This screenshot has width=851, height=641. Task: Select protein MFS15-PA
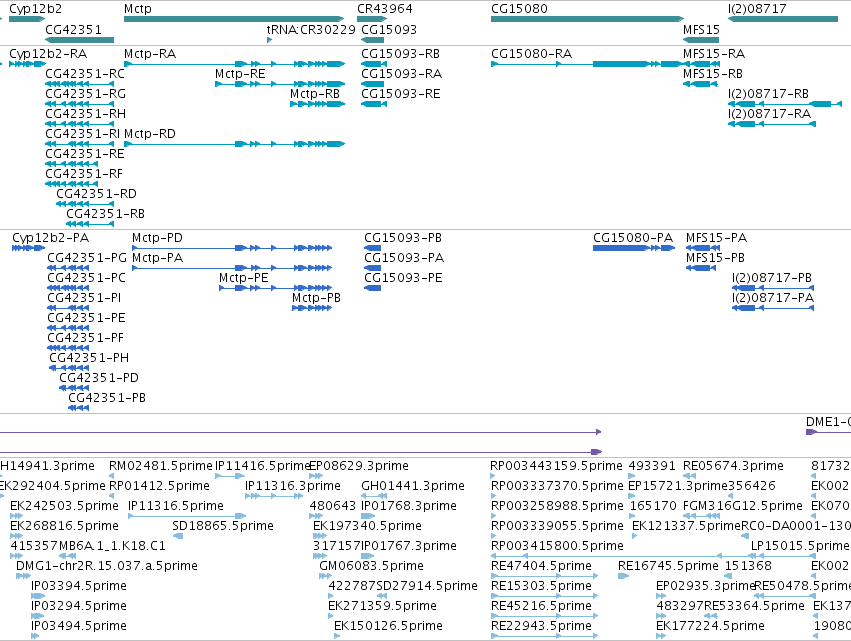tap(716, 238)
